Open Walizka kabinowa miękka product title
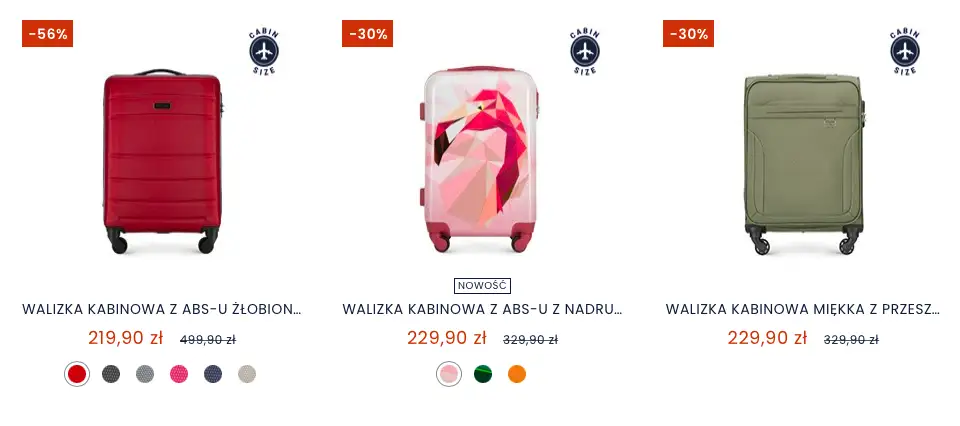The height and width of the screenshot is (426, 960). click(x=802, y=309)
